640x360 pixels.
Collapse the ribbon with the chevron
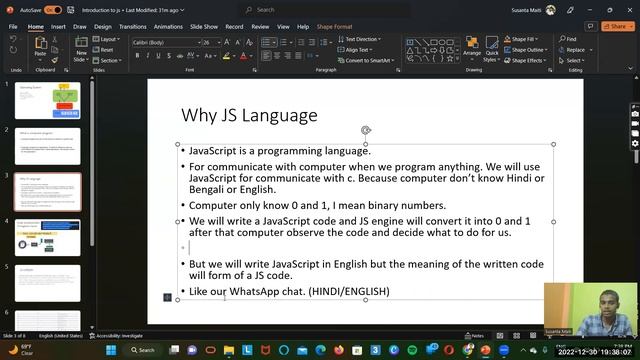(631, 69)
